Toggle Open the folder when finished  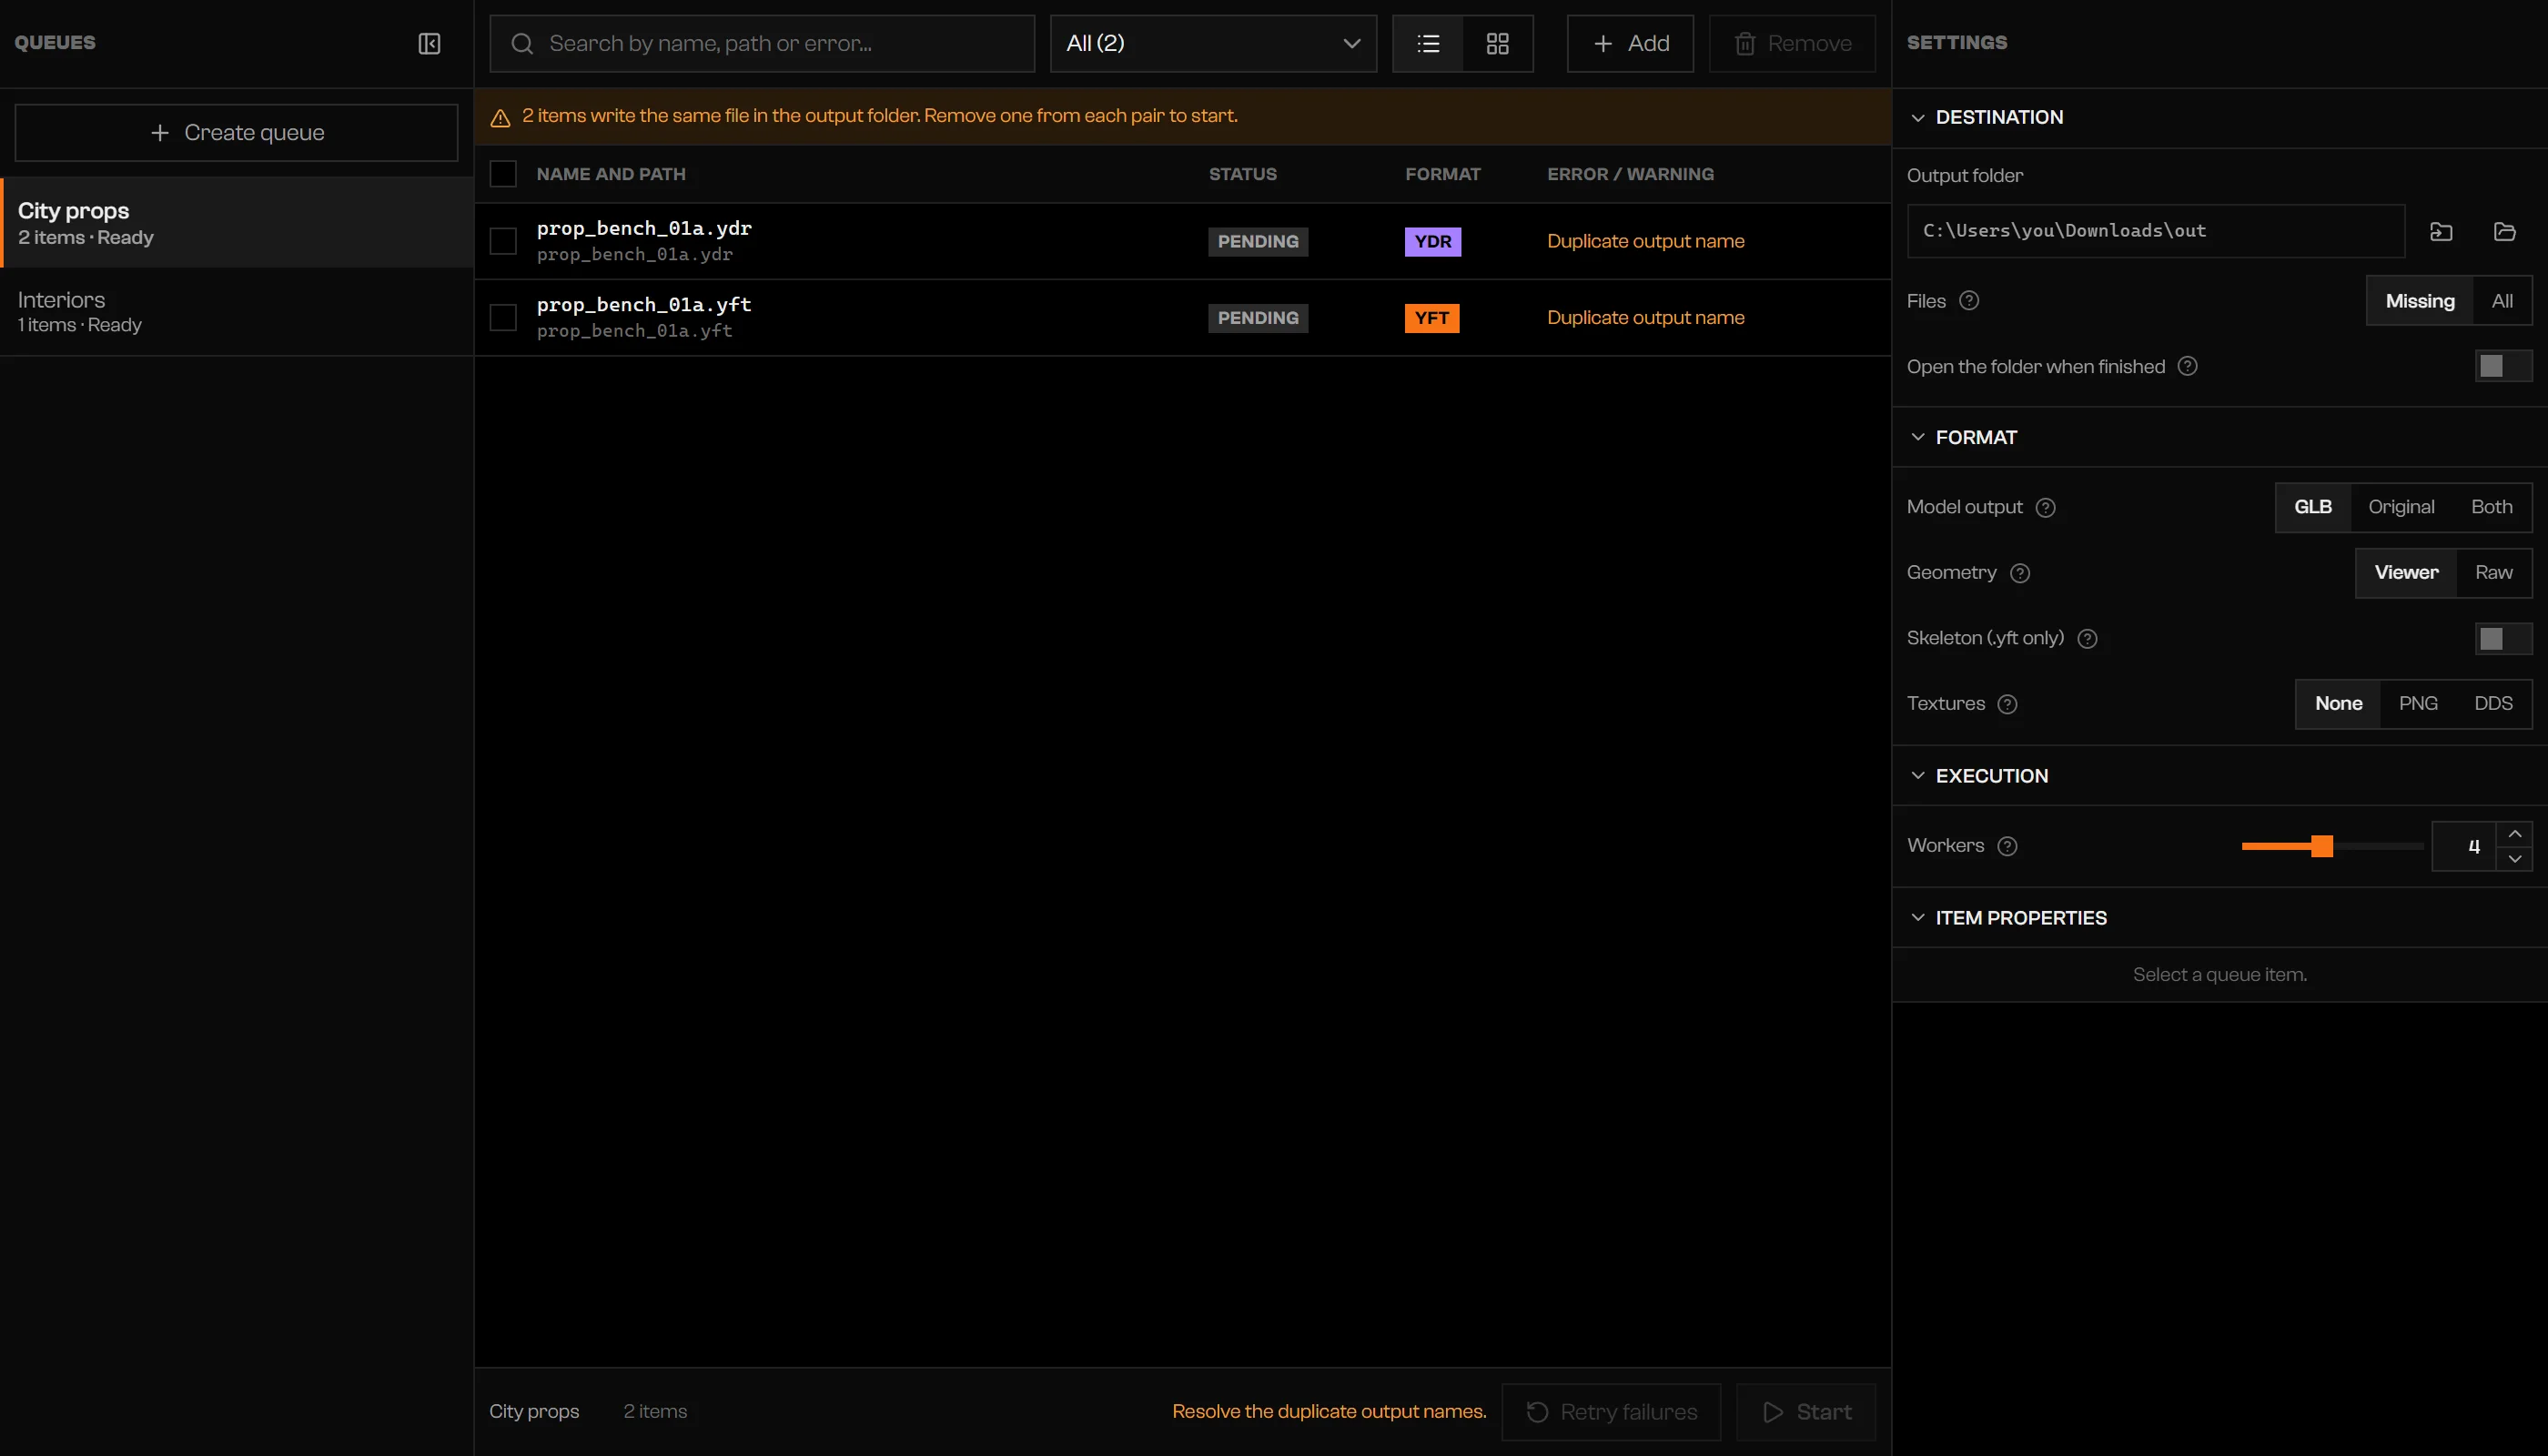pos(2503,366)
